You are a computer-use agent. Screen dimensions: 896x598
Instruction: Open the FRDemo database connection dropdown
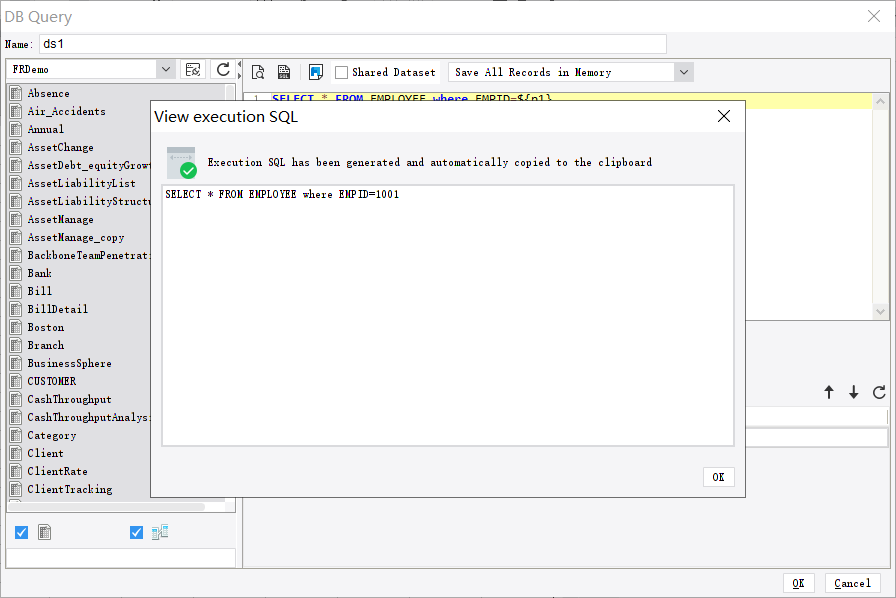(165, 69)
